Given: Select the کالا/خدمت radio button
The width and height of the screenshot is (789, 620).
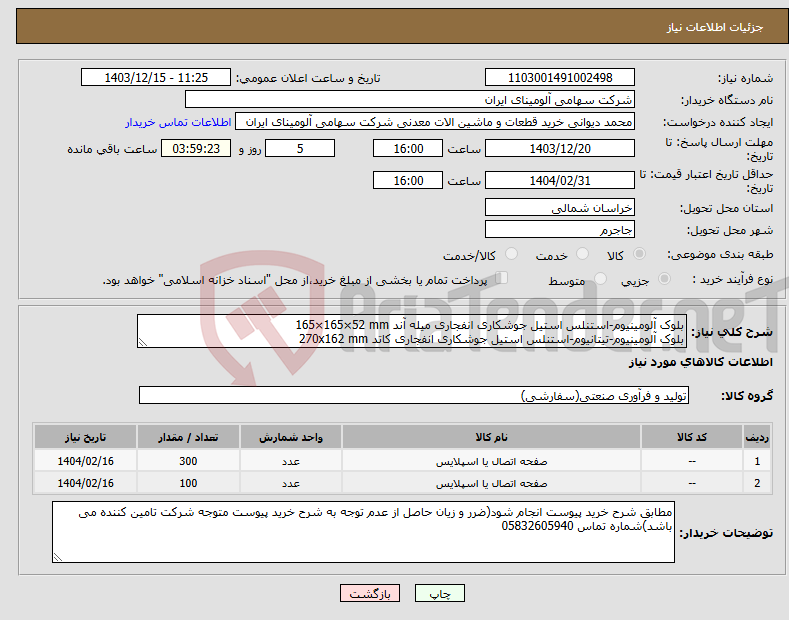Looking at the screenshot, I should tap(511, 254).
